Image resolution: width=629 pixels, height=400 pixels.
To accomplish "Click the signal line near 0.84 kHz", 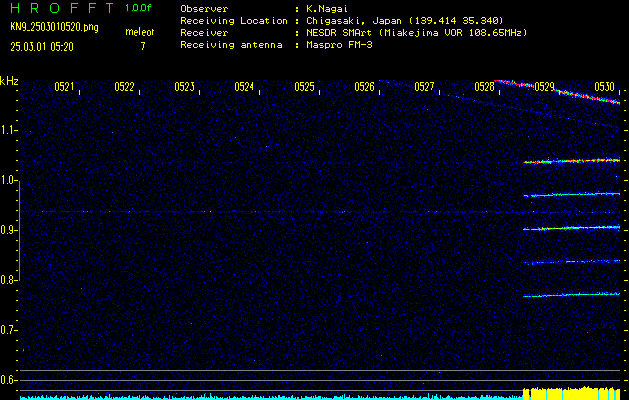I will [x=572, y=262].
